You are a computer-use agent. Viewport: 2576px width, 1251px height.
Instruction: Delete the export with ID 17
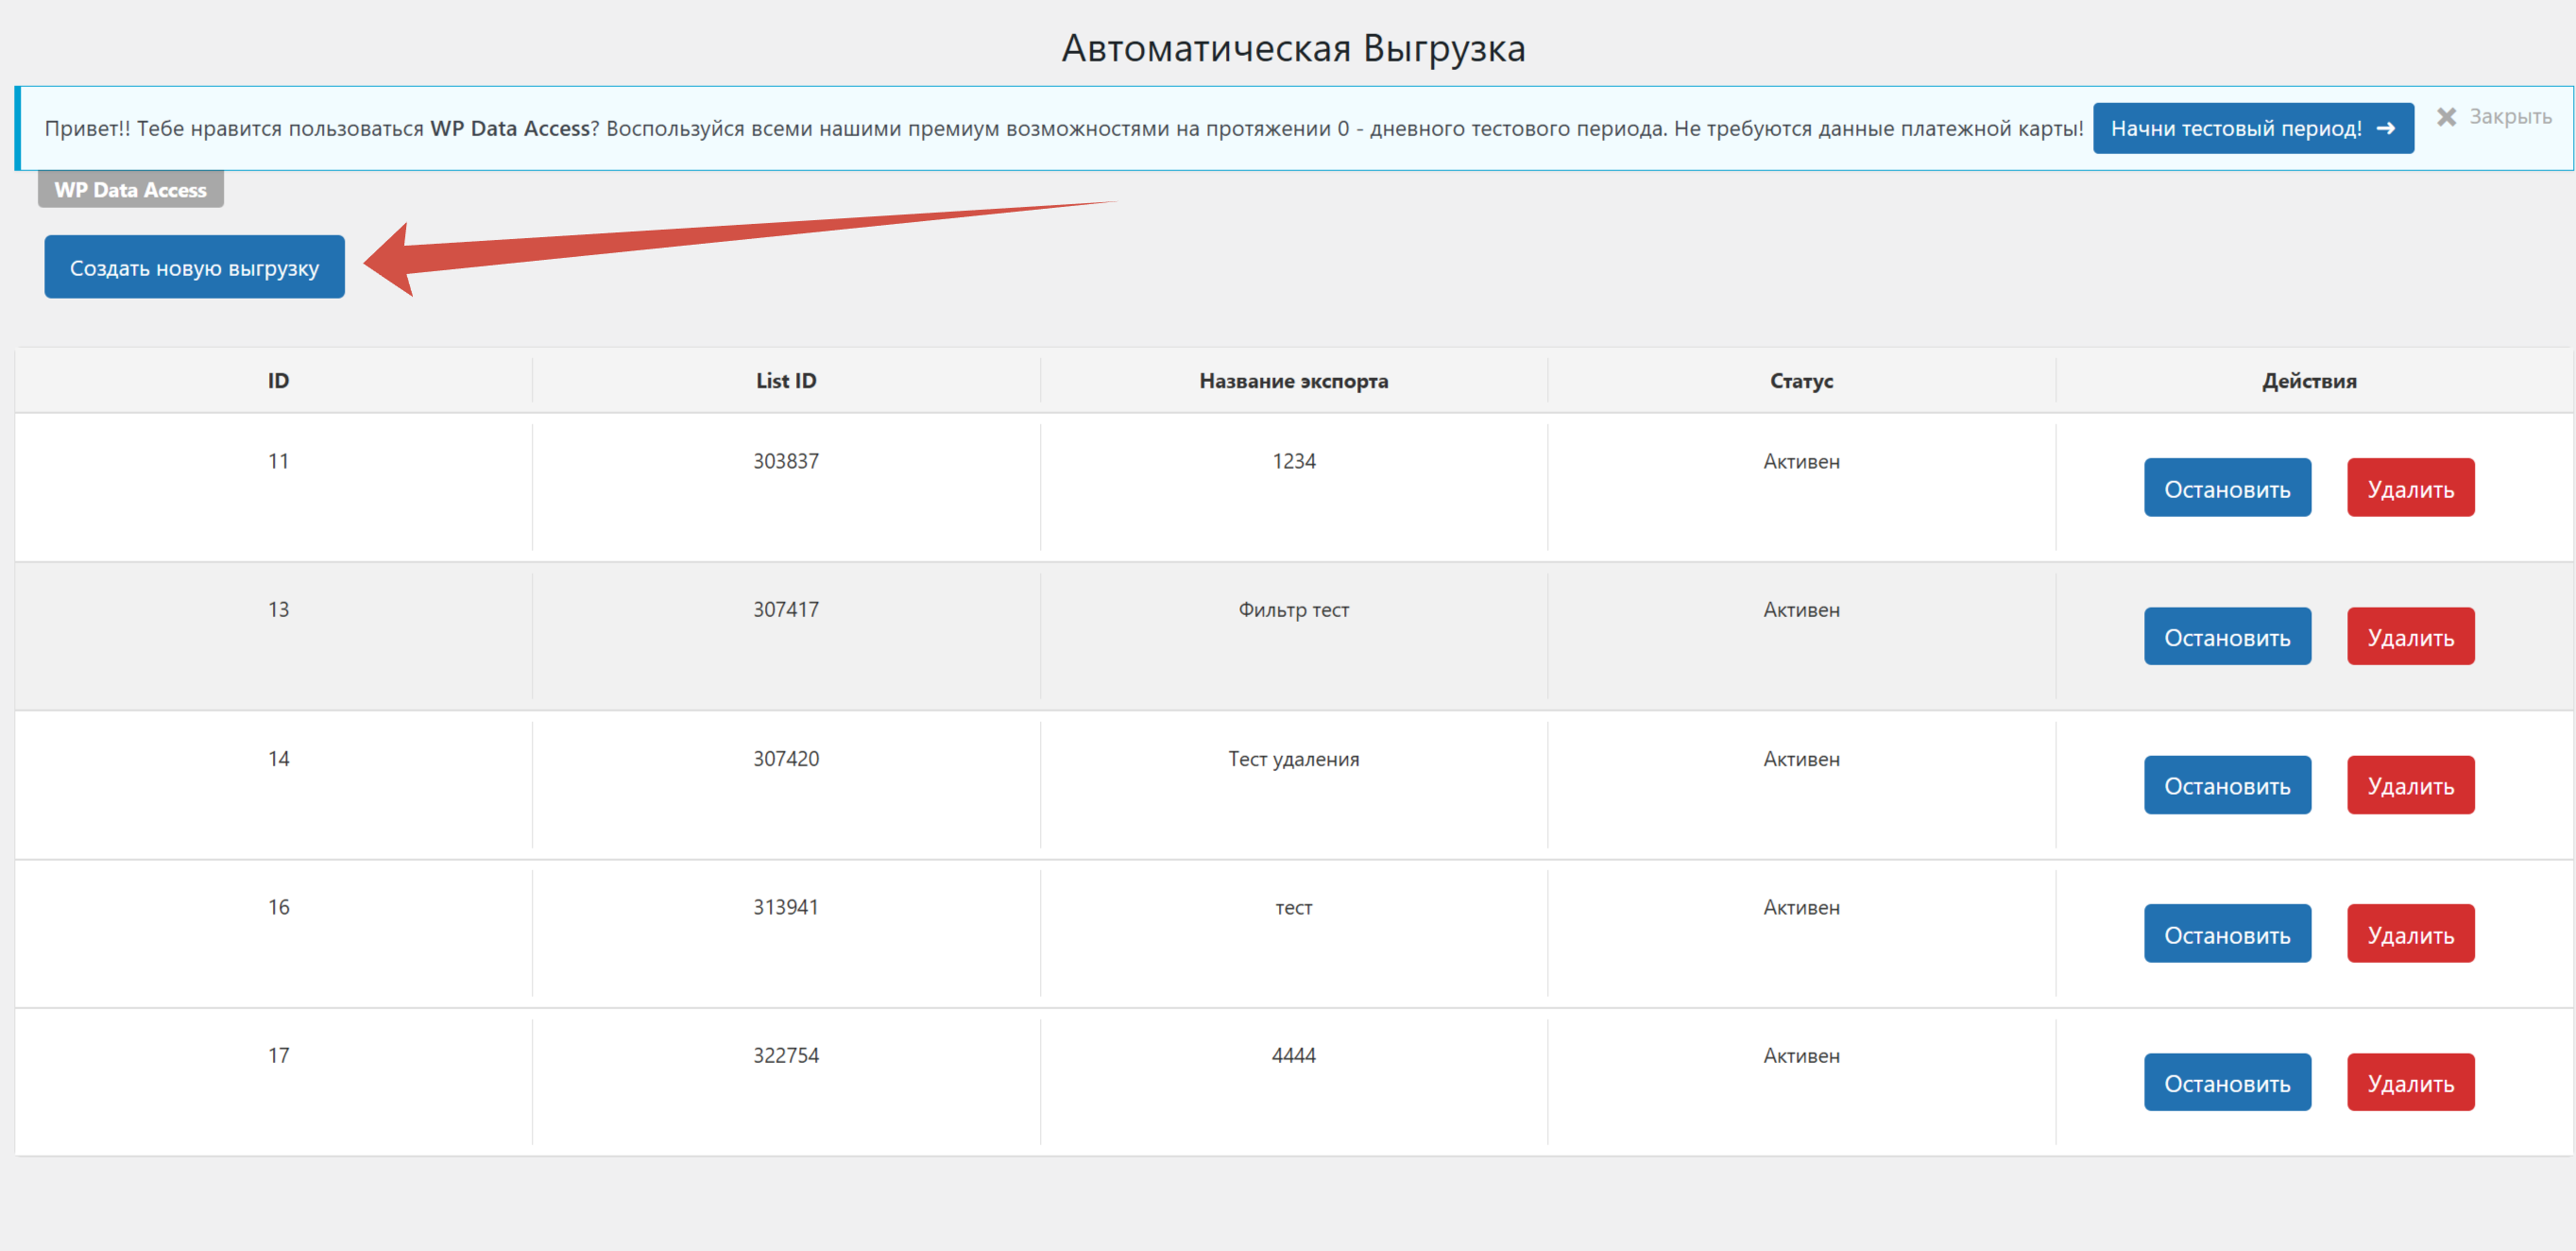(x=2410, y=1082)
